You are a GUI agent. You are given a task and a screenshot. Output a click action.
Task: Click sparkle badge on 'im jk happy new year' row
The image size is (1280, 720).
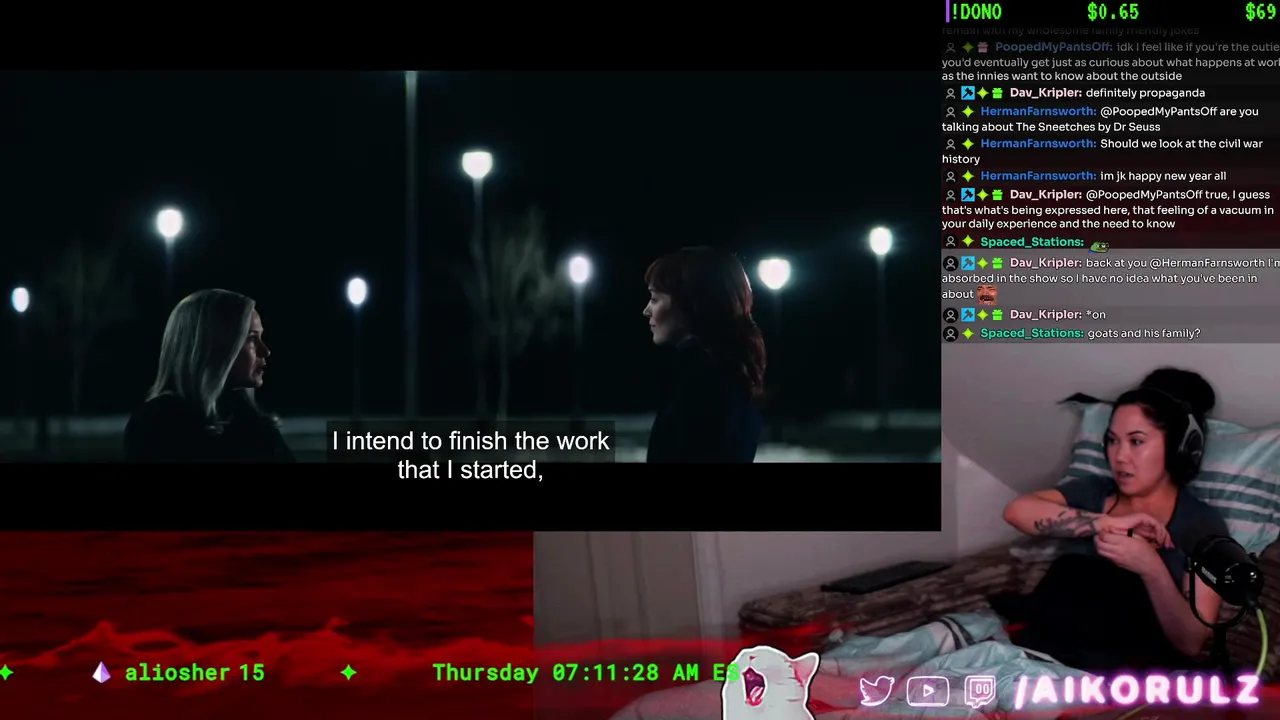point(967,176)
